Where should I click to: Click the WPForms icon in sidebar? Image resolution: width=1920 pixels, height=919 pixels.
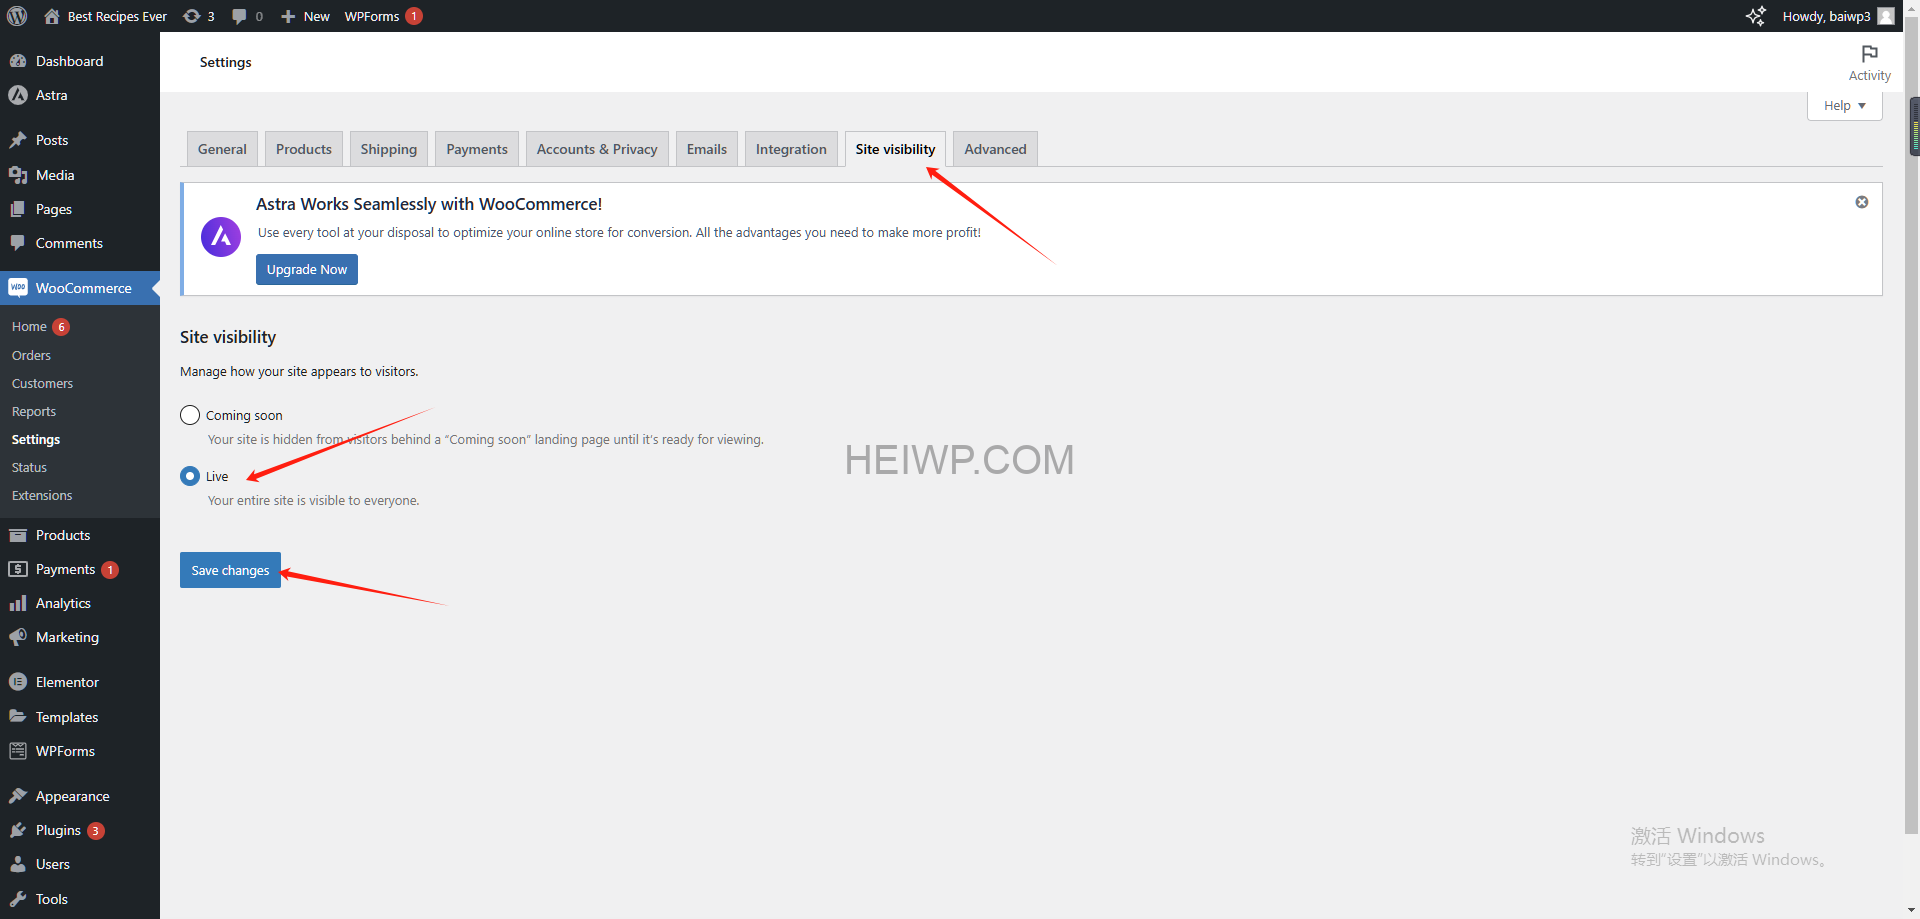18,751
